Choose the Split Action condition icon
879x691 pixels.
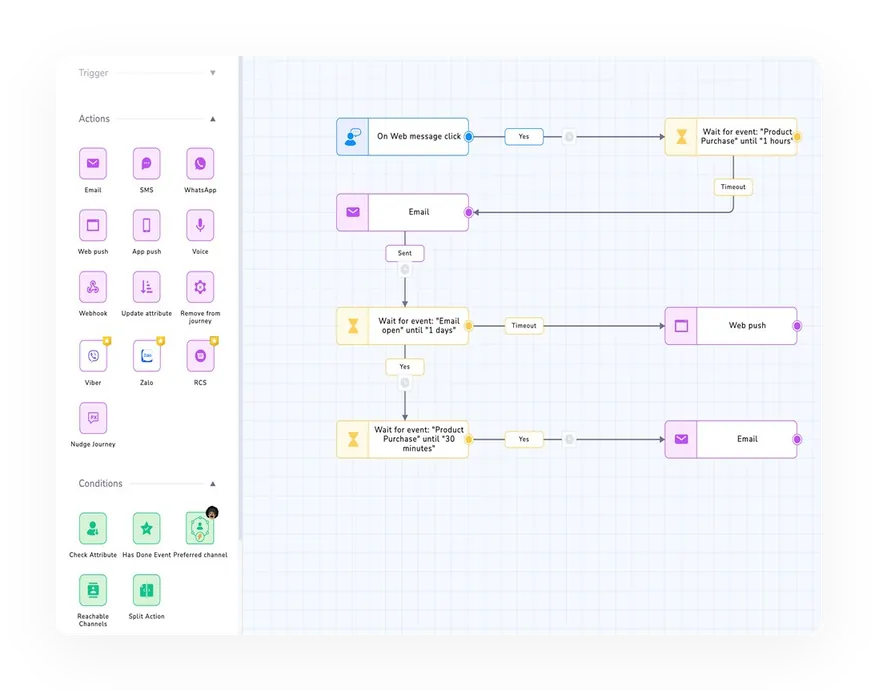pyautogui.click(x=146, y=590)
